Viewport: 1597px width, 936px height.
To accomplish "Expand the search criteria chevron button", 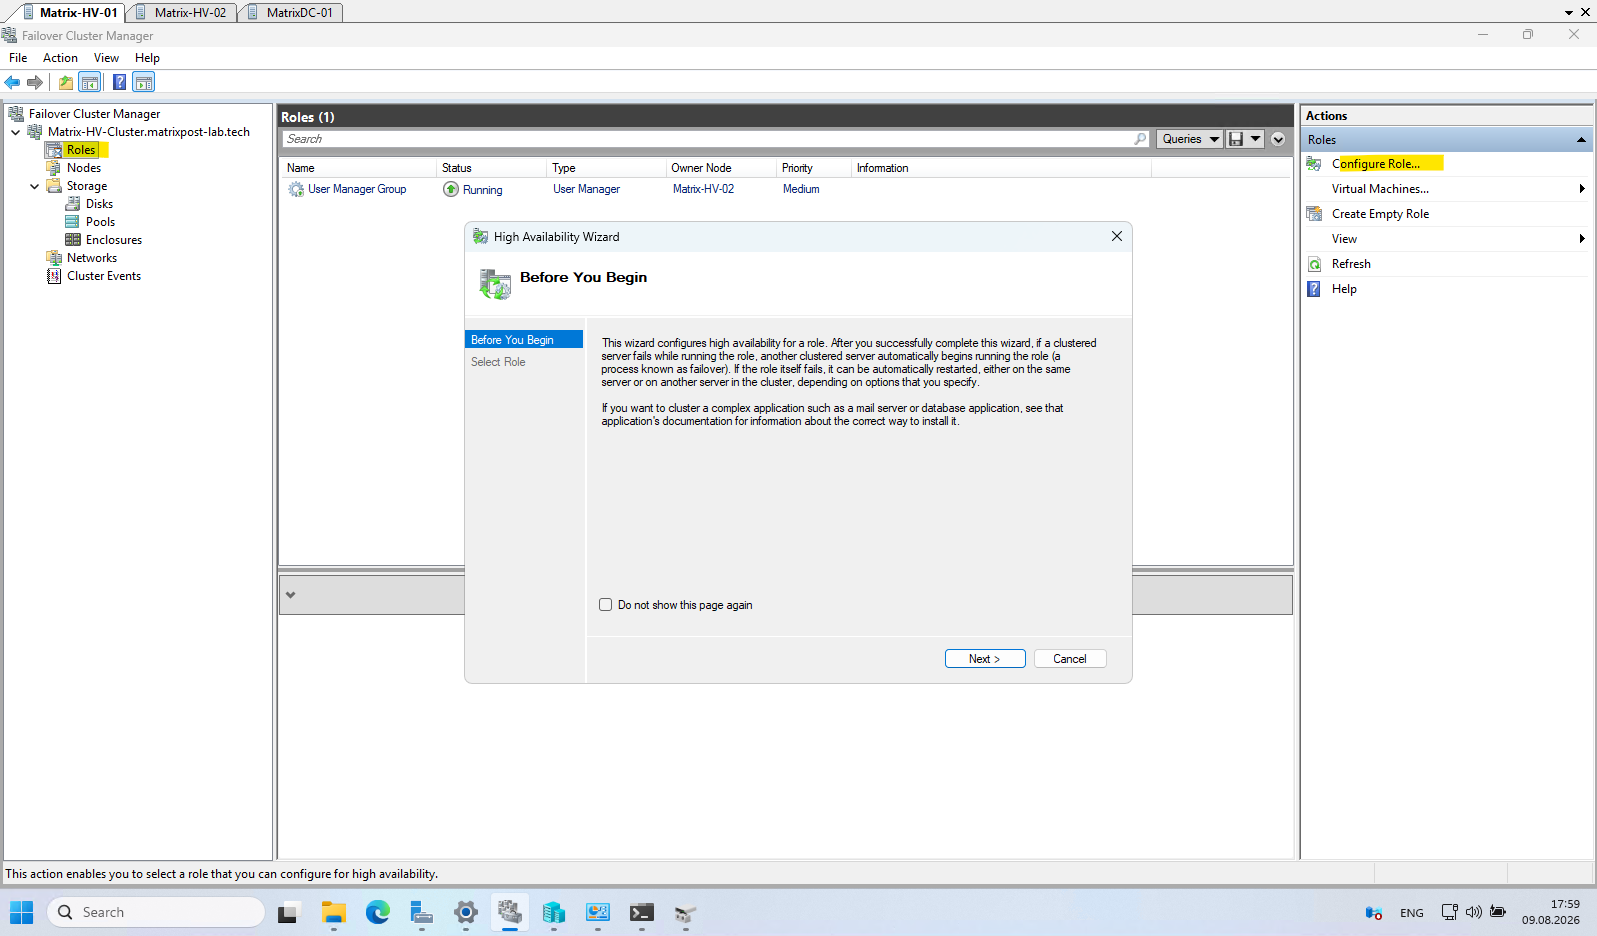I will (1278, 139).
